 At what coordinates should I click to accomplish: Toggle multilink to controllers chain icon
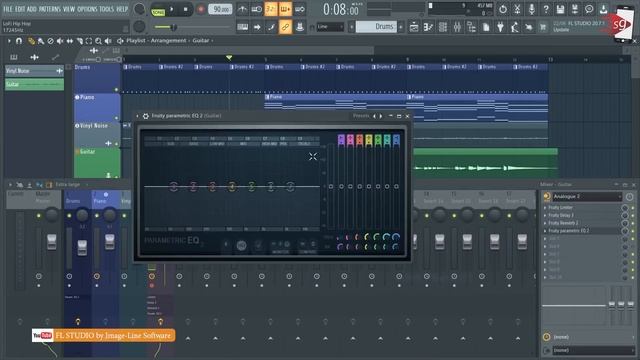[x=285, y=27]
